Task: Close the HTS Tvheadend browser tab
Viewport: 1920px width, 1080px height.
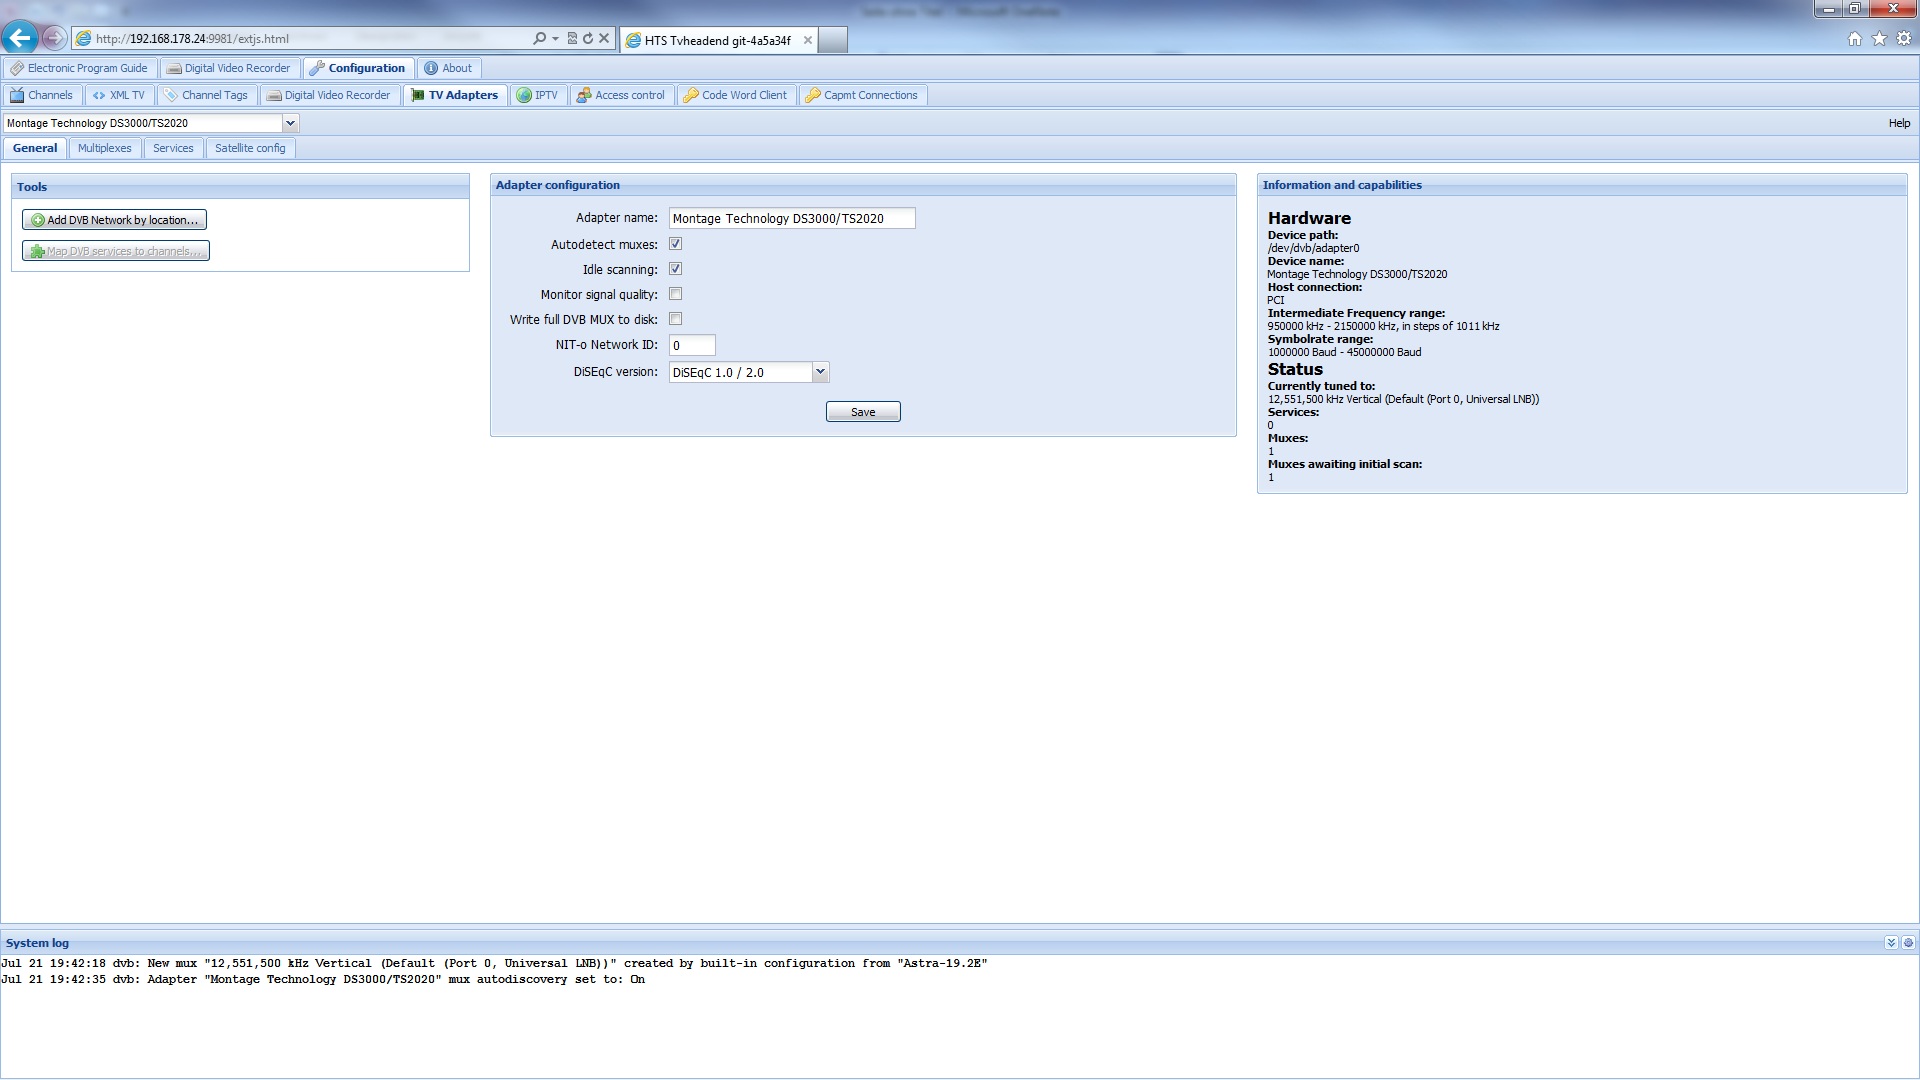Action: [x=808, y=40]
